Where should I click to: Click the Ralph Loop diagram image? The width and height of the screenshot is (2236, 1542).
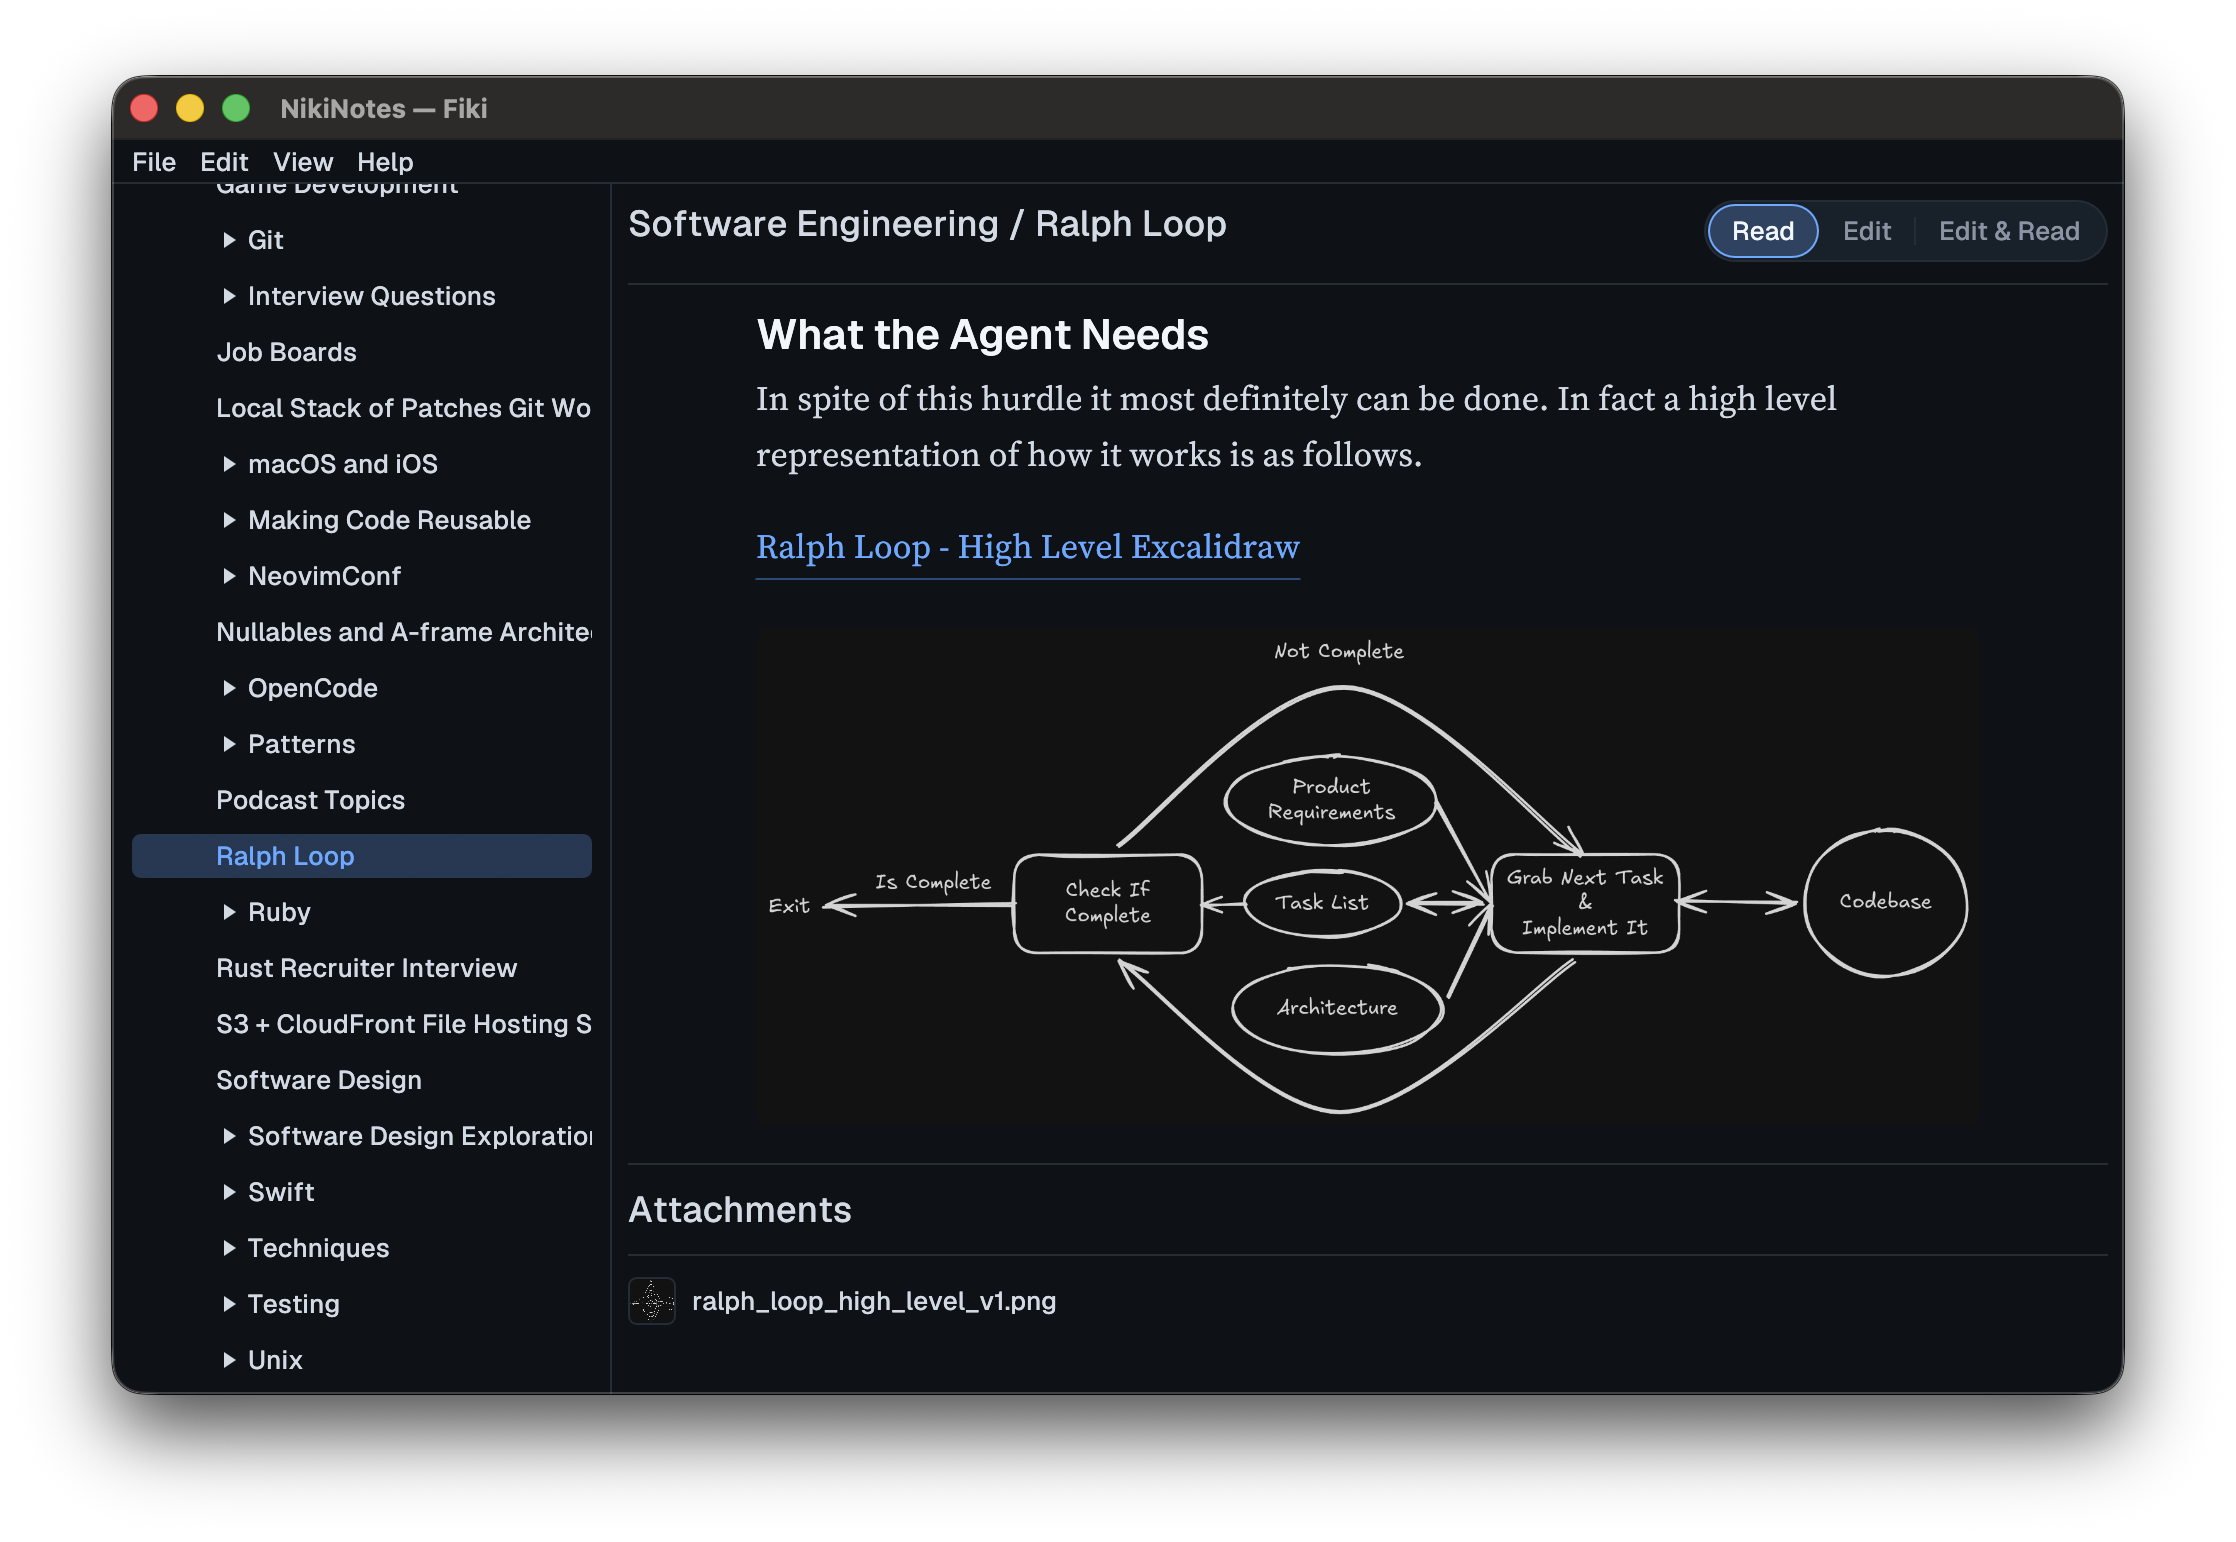1366,877
